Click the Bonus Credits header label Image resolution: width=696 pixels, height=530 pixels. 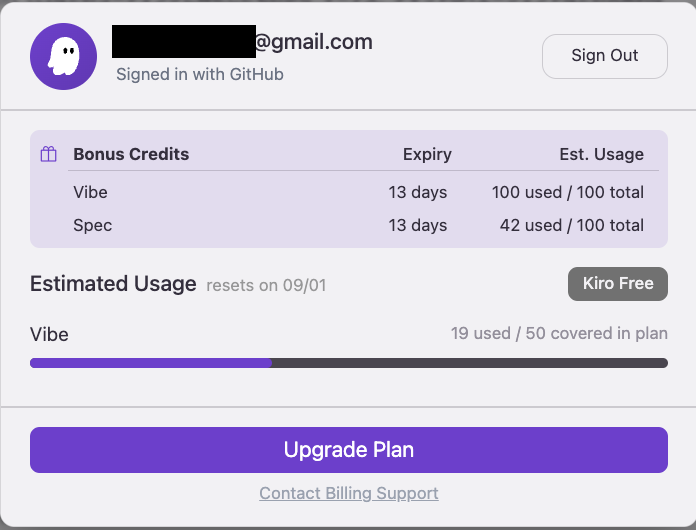pyautogui.click(x=131, y=154)
